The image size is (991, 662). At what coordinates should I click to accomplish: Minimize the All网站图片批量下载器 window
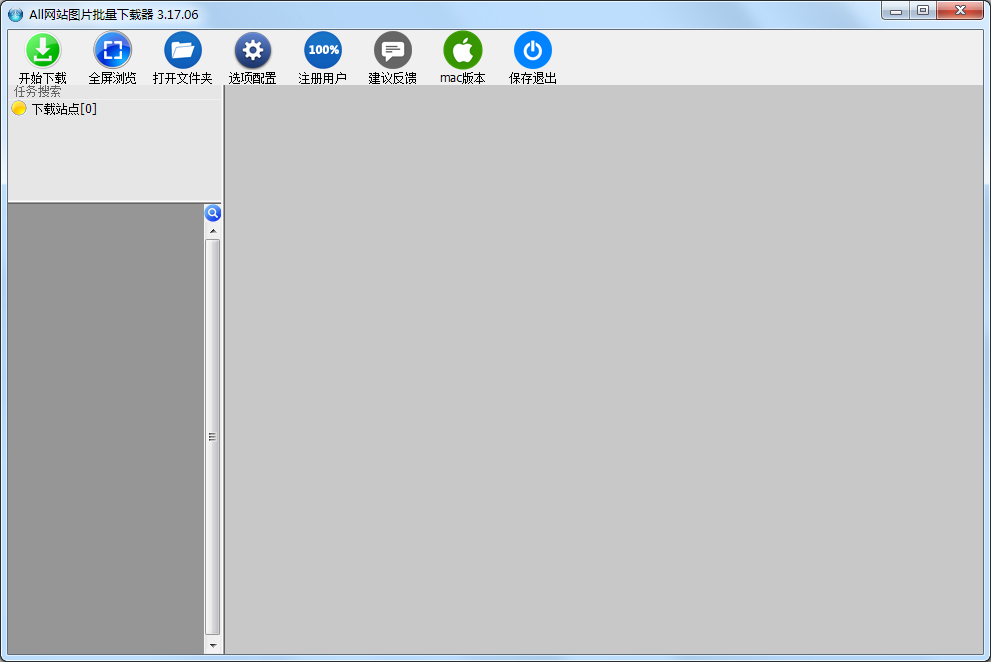[896, 11]
